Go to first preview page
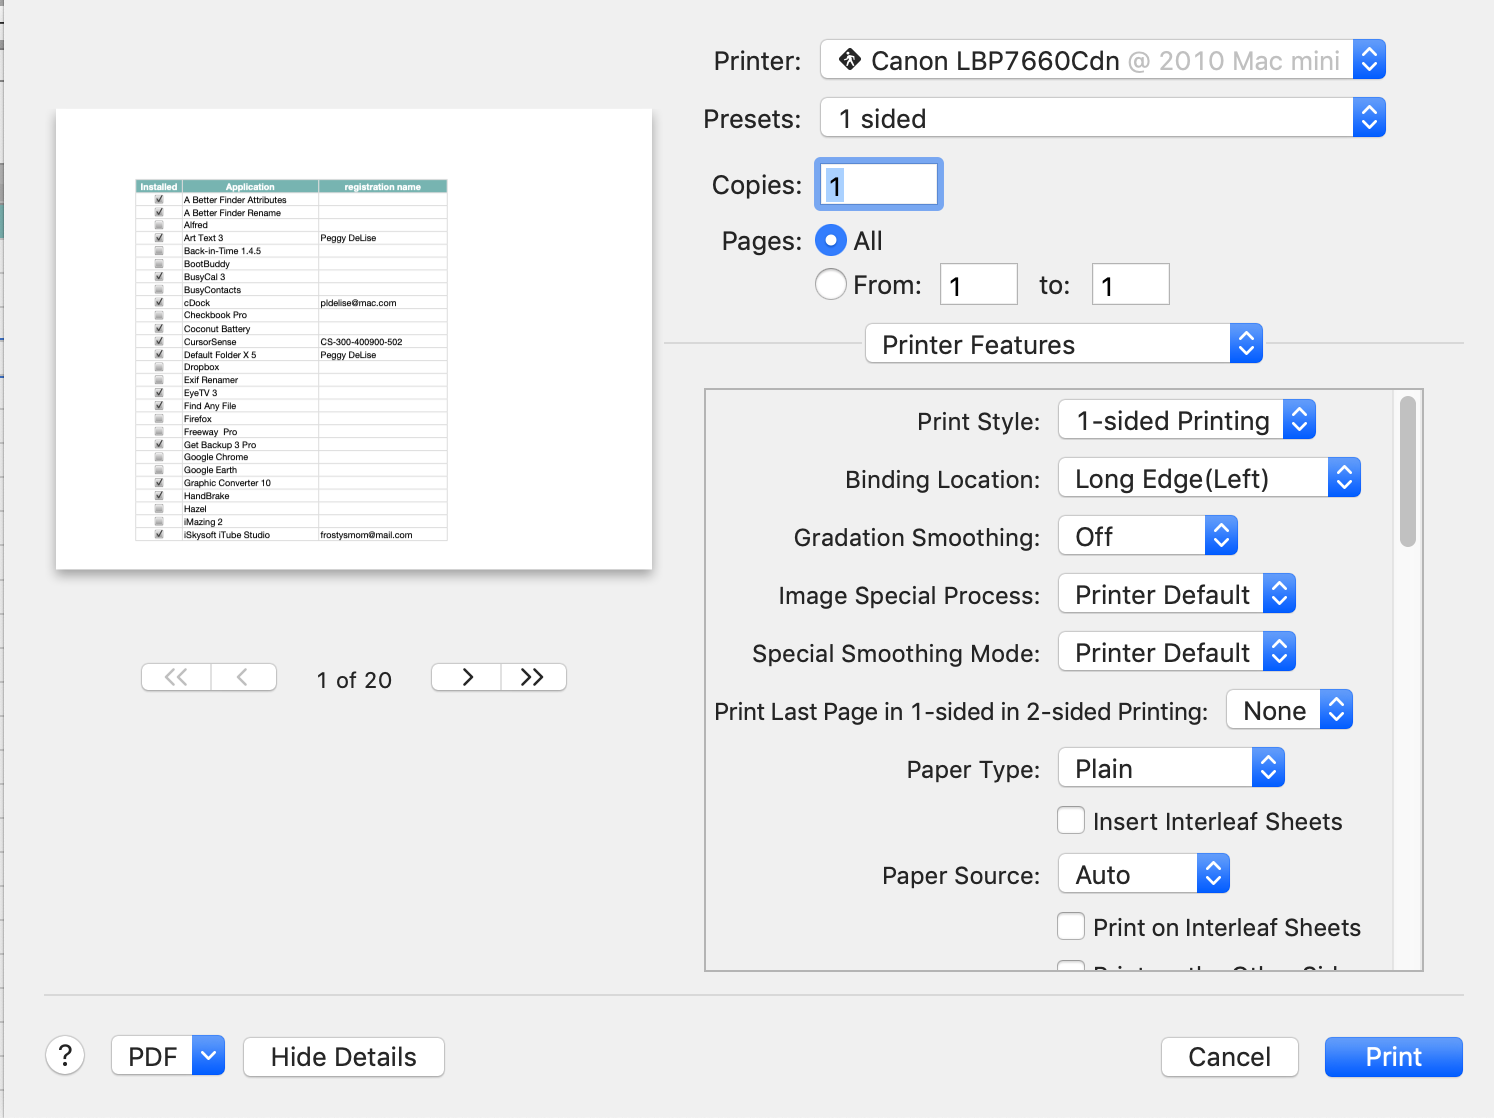The width and height of the screenshot is (1494, 1118). (x=176, y=677)
